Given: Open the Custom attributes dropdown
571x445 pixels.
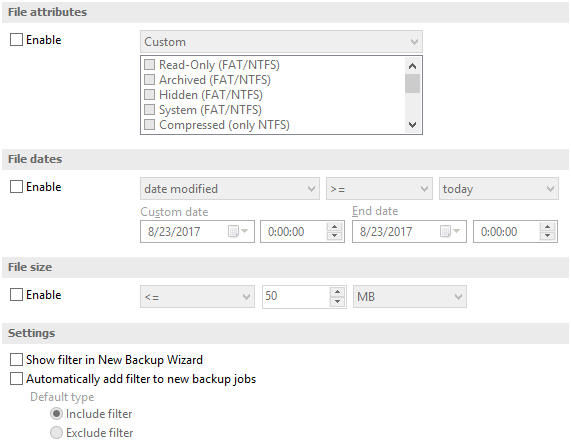Looking at the screenshot, I should pyautogui.click(x=281, y=42).
